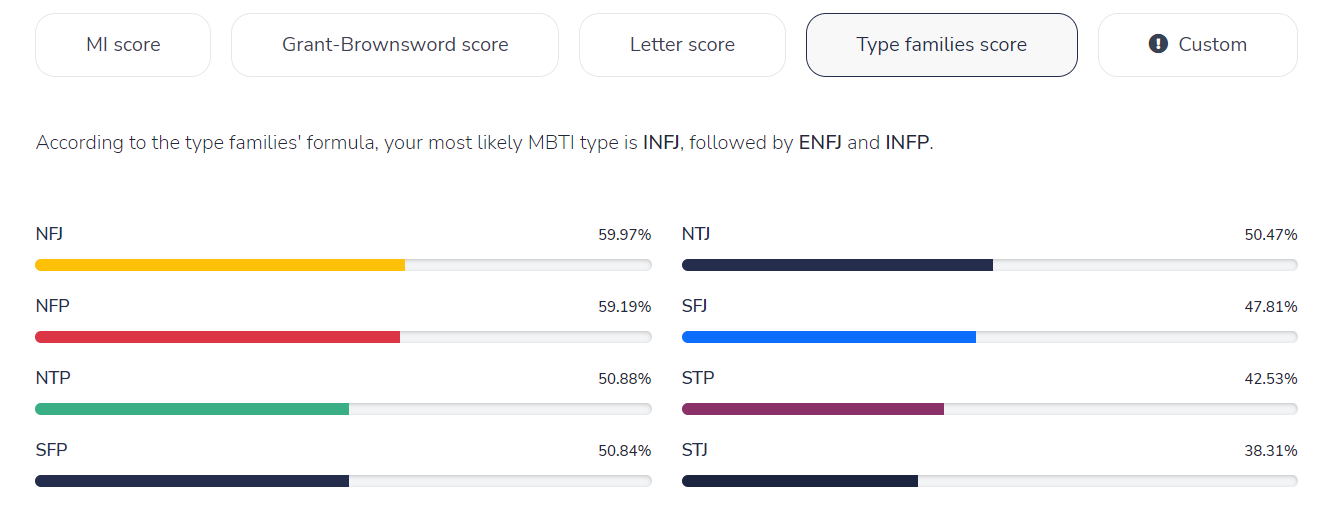
Task: Click the purple STP progress bar
Action: pos(812,409)
